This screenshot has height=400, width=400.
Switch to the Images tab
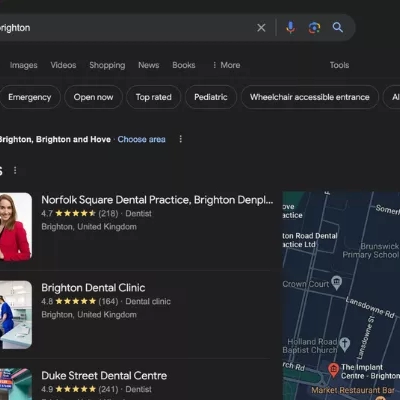coord(23,65)
